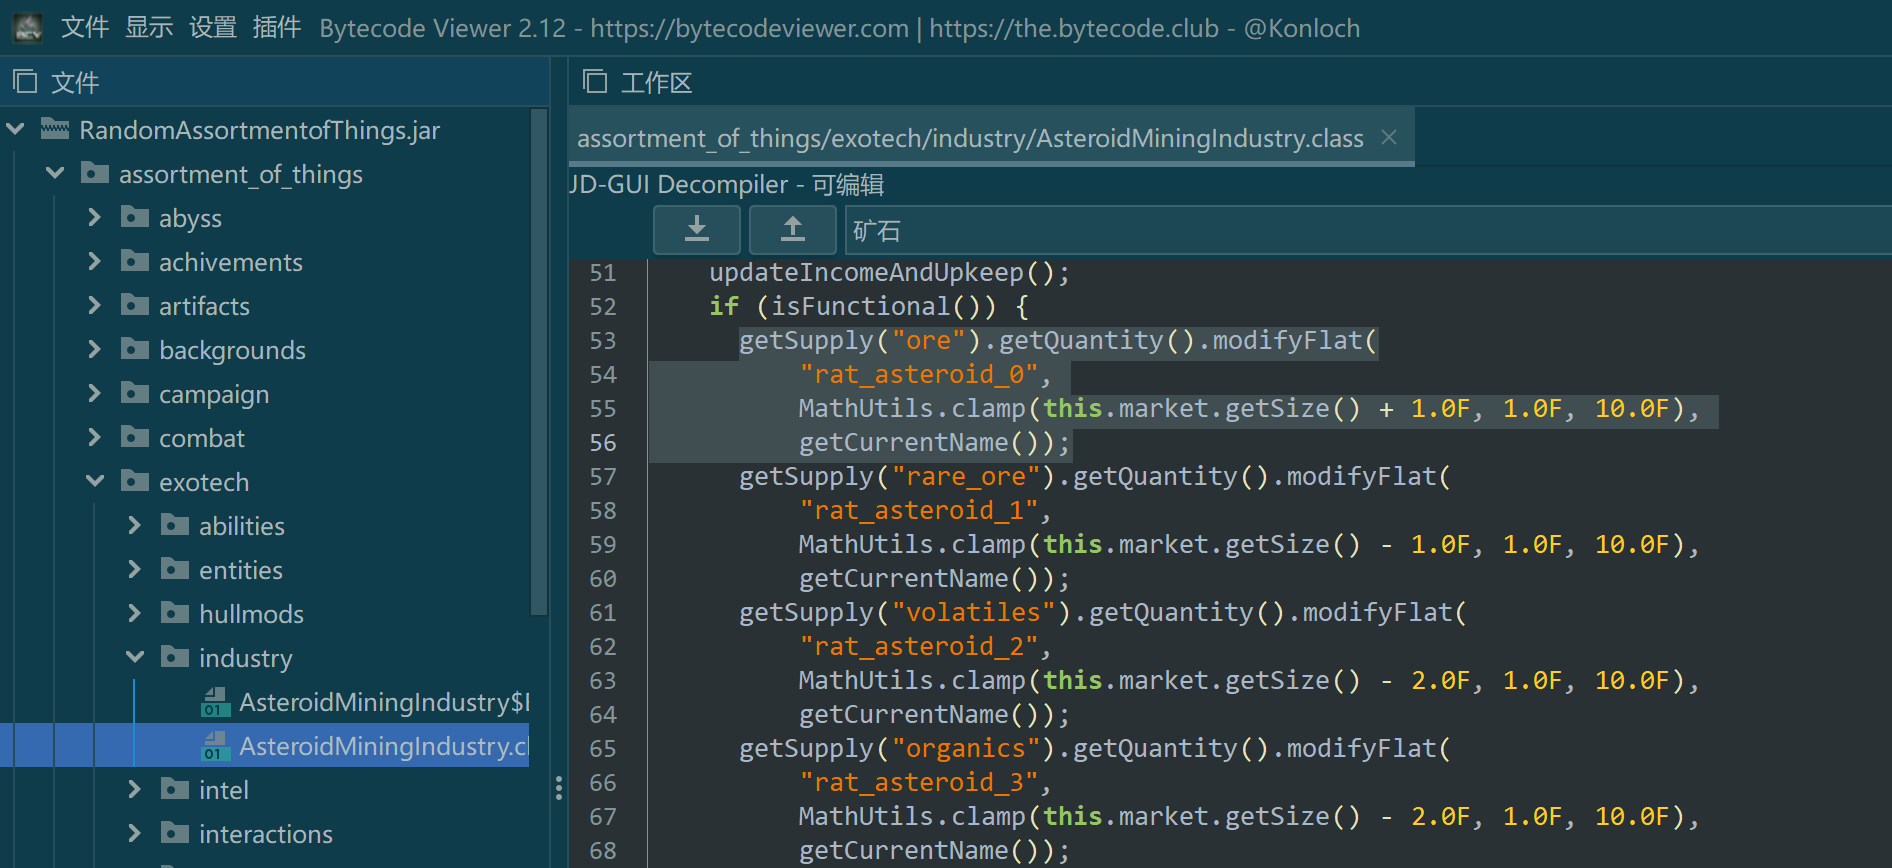The width and height of the screenshot is (1892, 868).
Task: Click the "volatiles" string on line 61
Action: pos(974,612)
